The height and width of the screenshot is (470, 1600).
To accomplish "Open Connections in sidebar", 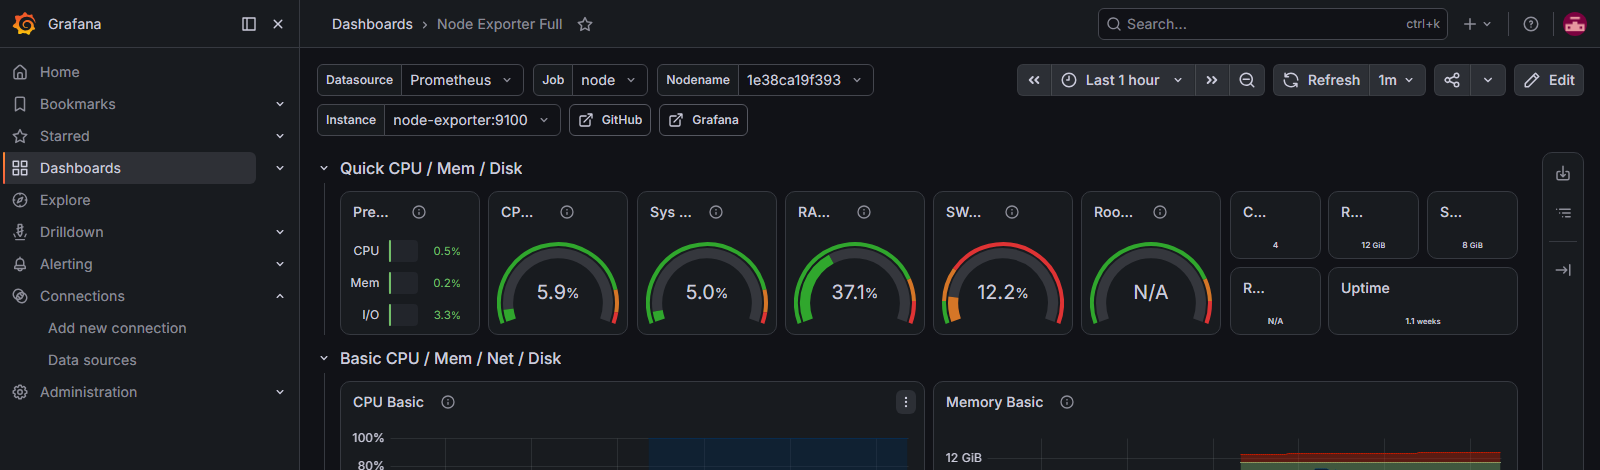I will pos(82,296).
